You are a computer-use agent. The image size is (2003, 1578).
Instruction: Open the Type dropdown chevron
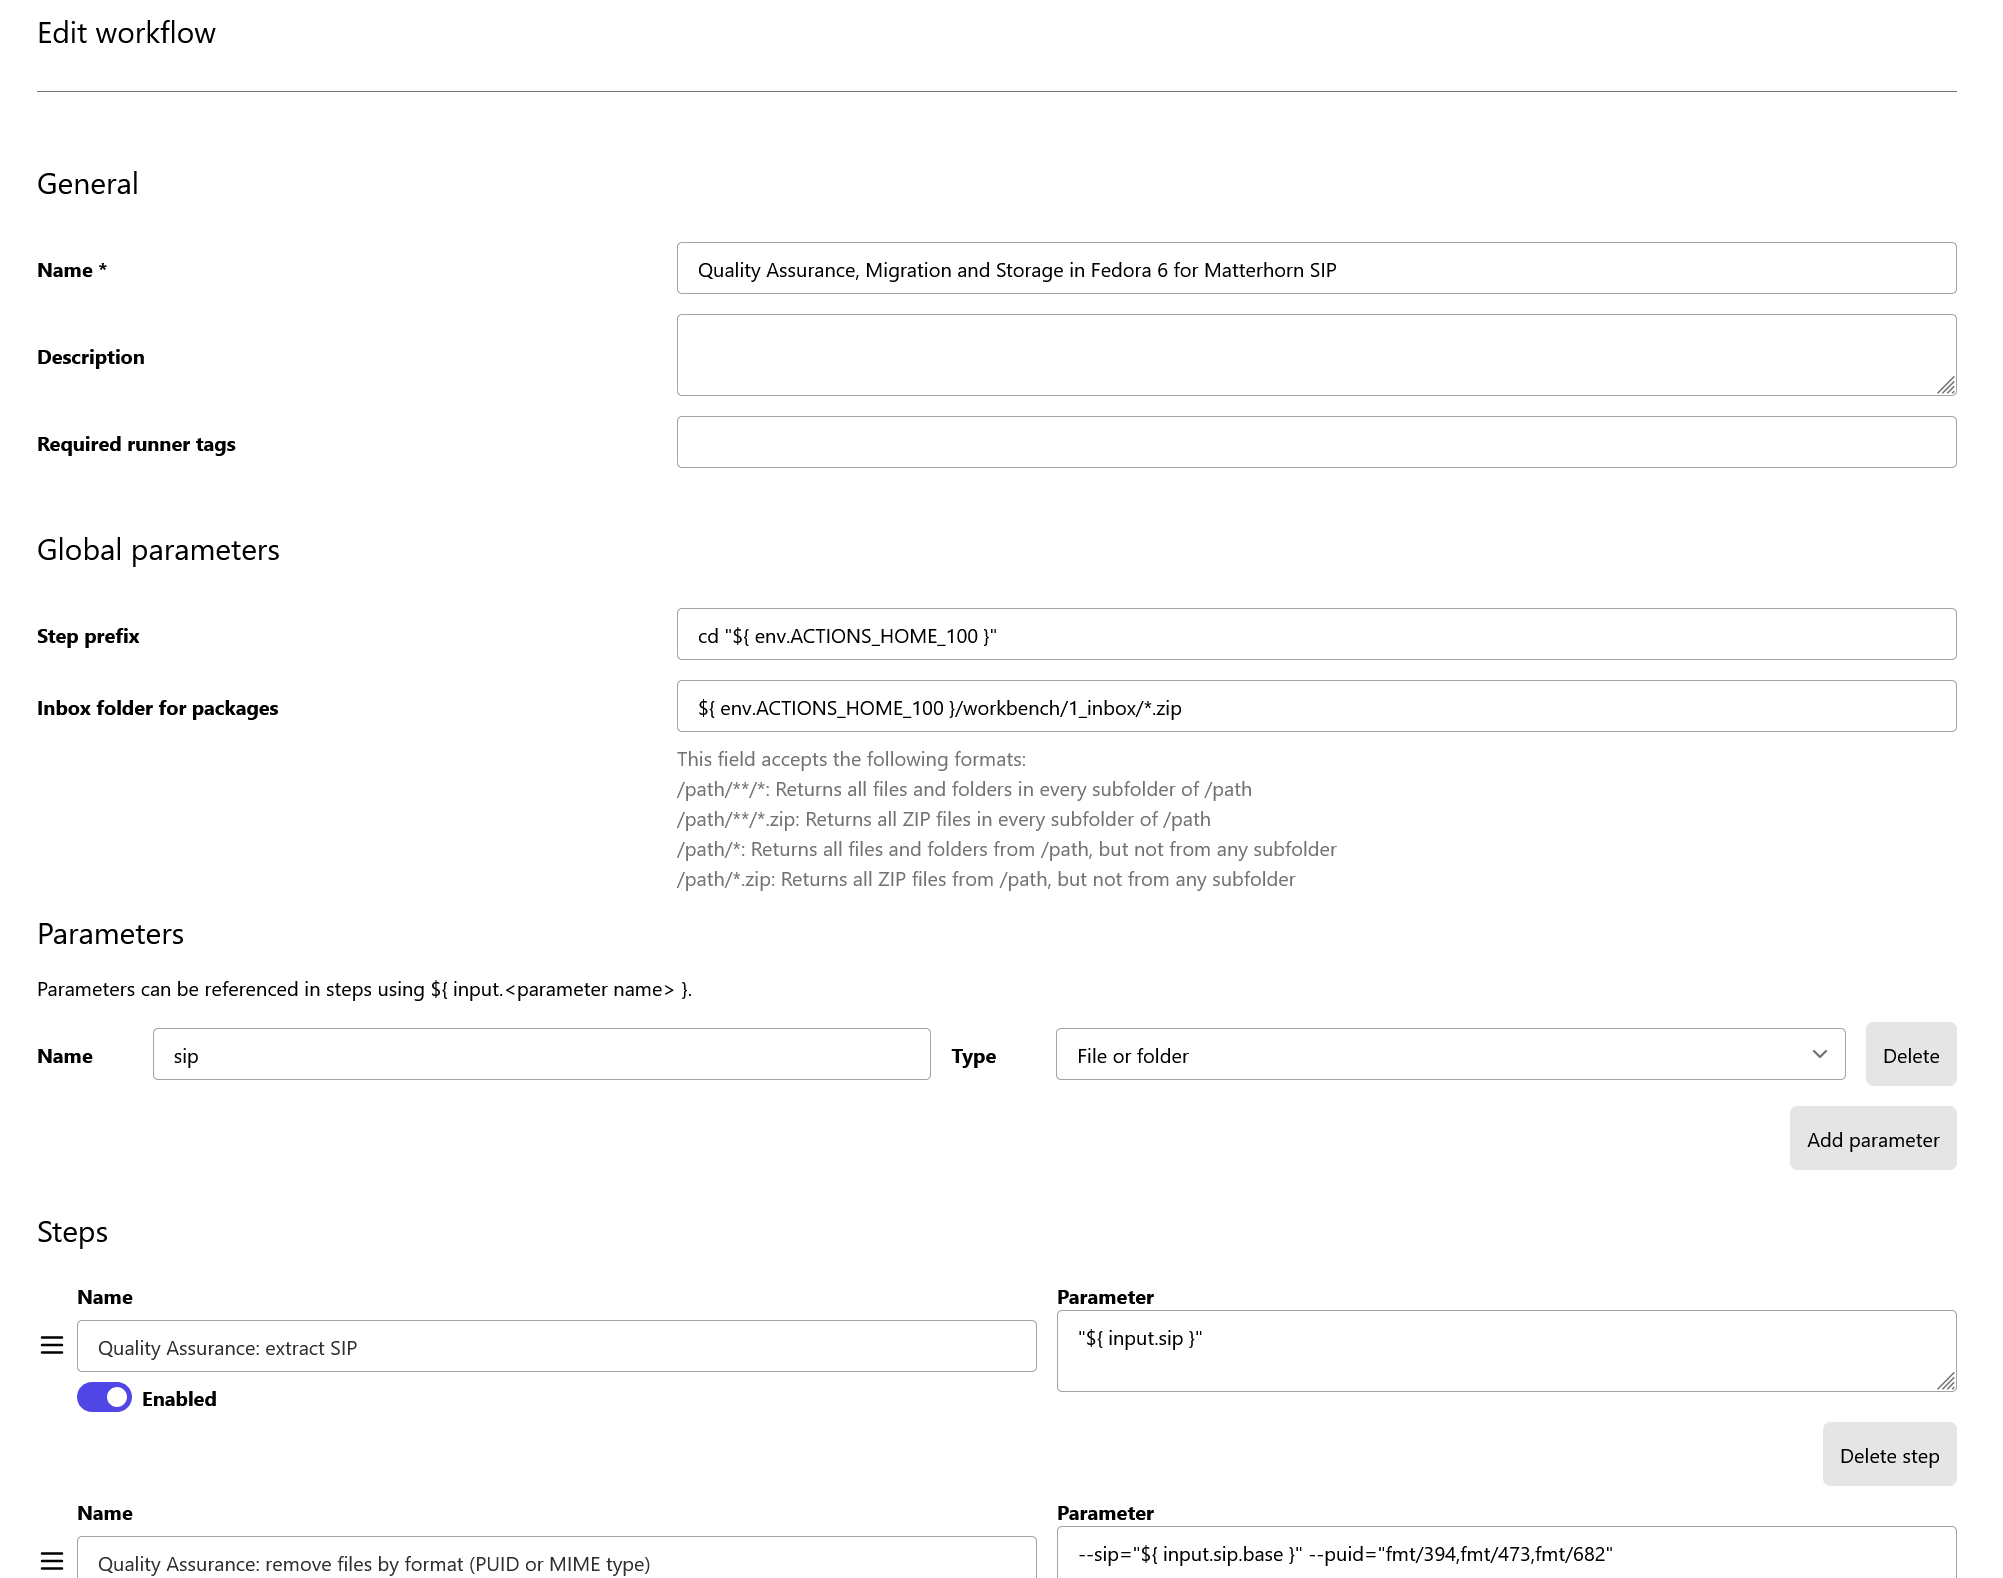[1818, 1054]
